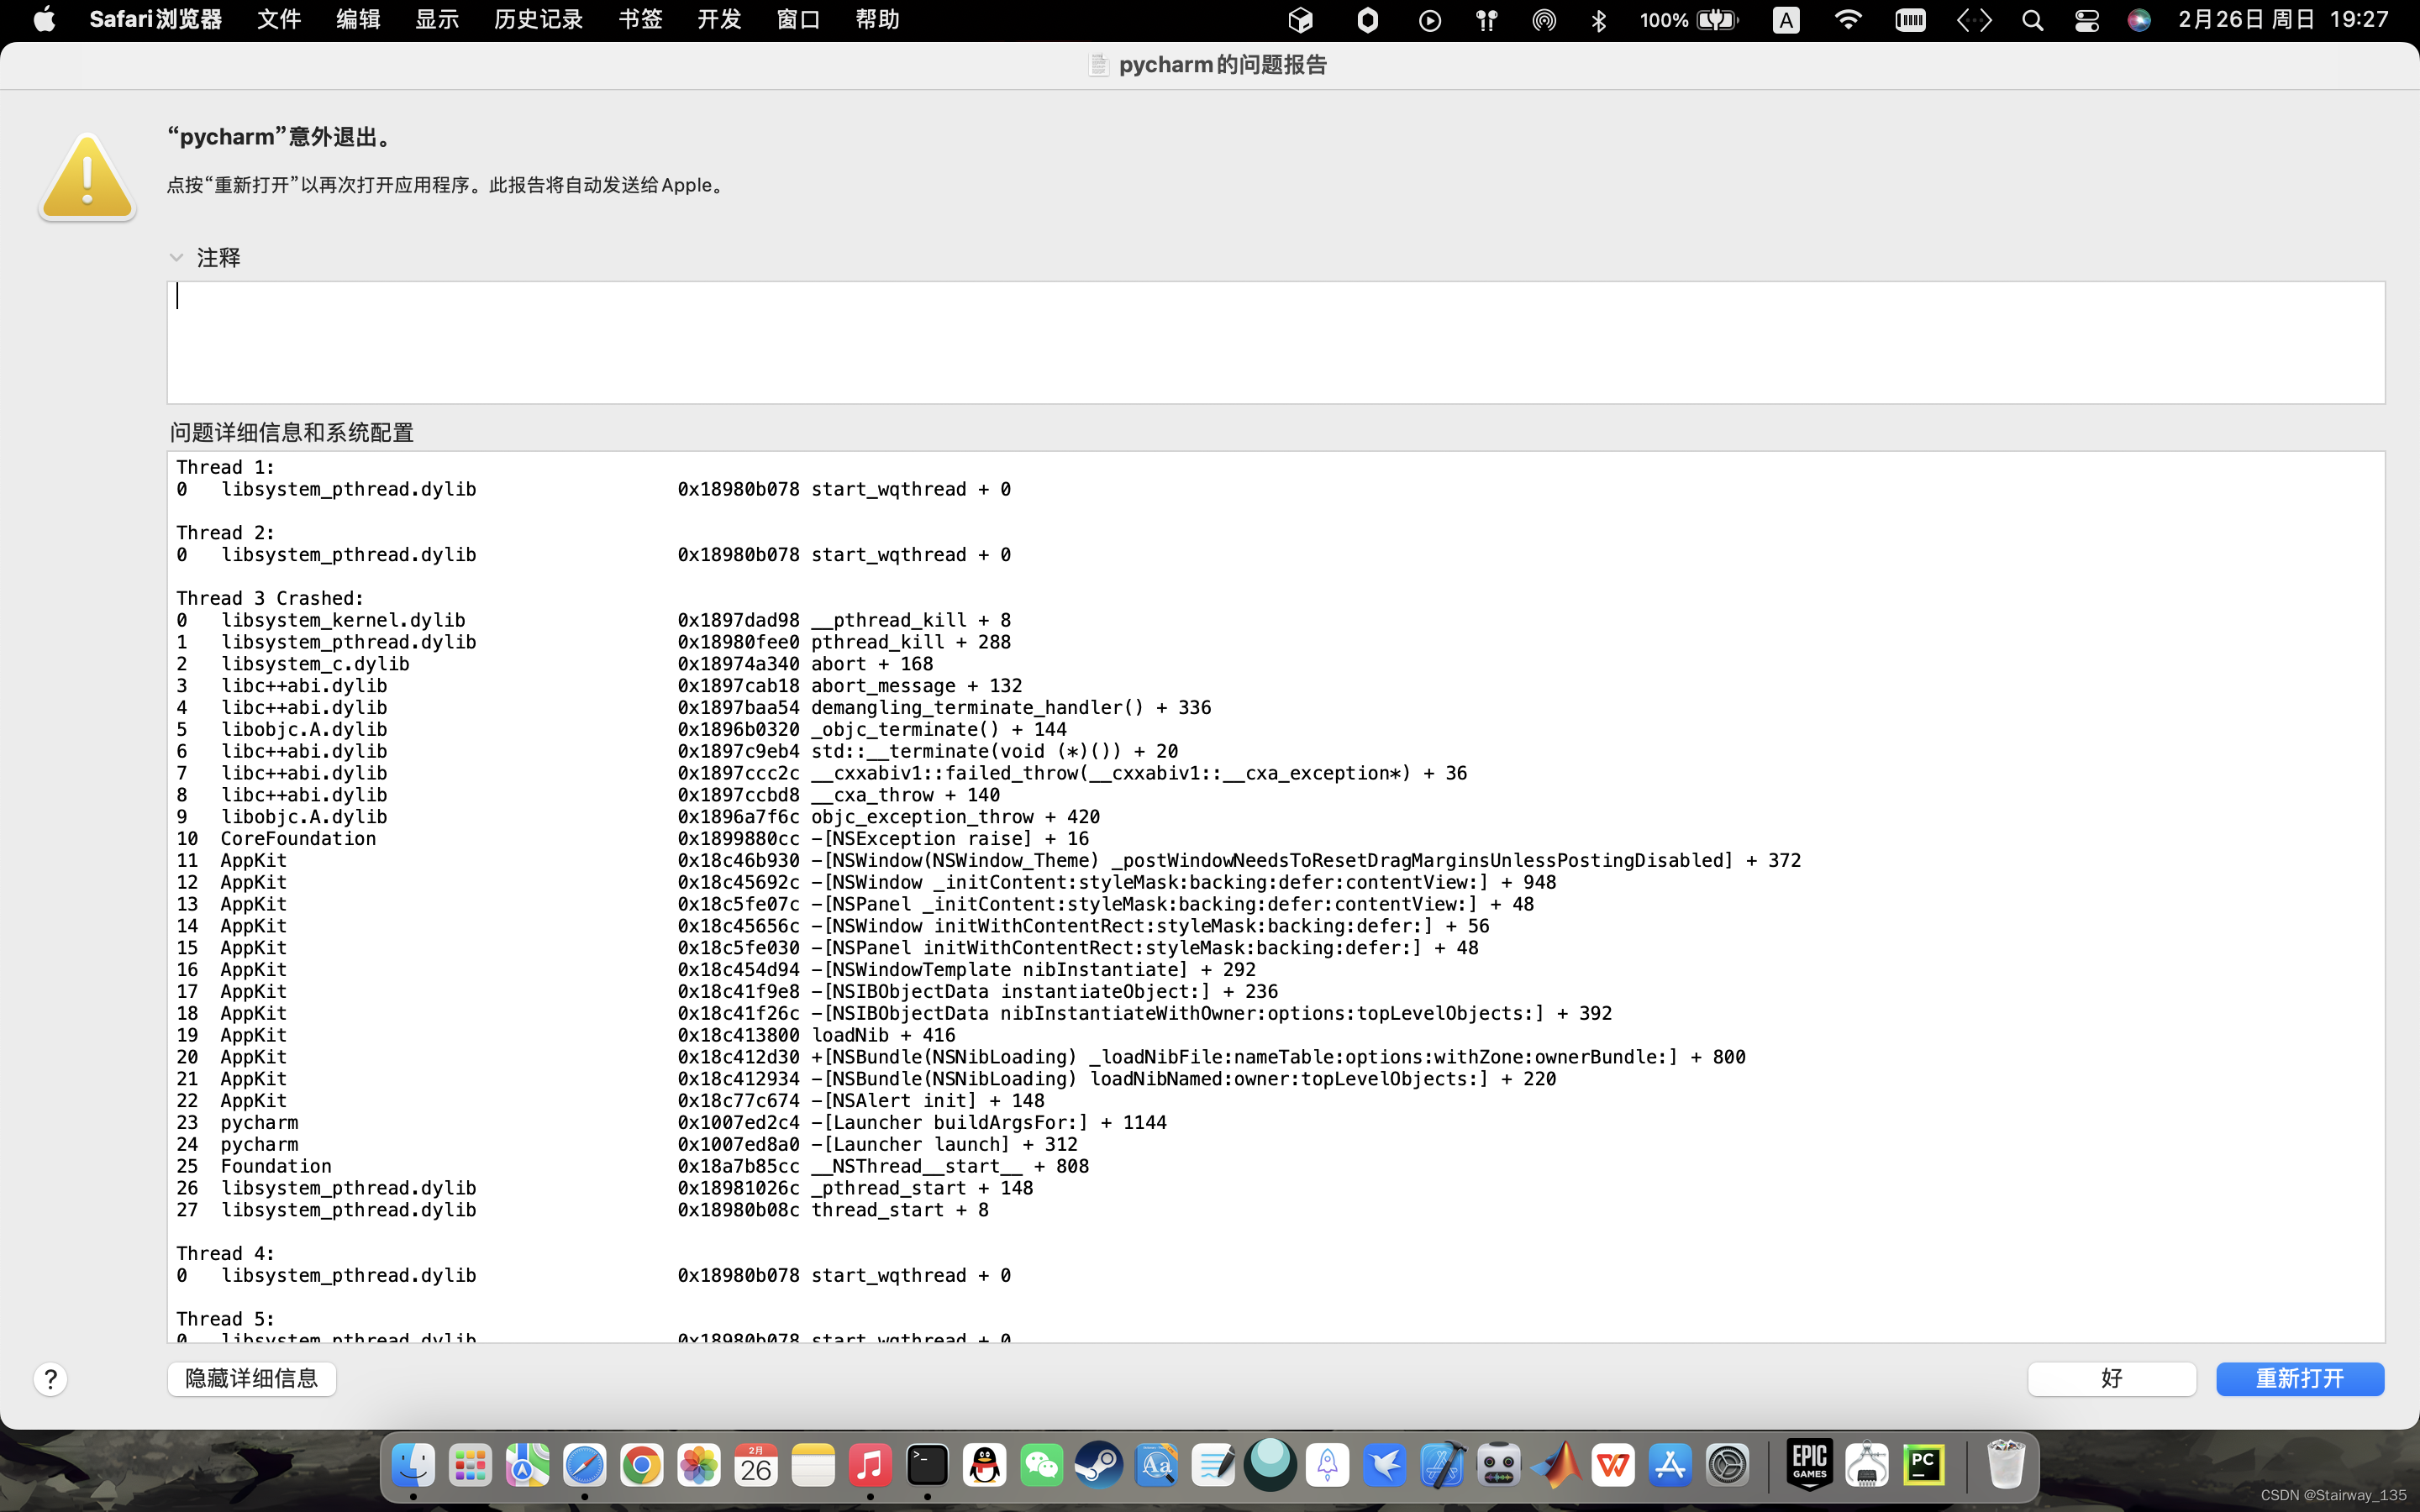Viewport: 2420px width, 1512px height.
Task: Click the '-[NSException raise] + 16' frame line
Action: (x=949, y=838)
